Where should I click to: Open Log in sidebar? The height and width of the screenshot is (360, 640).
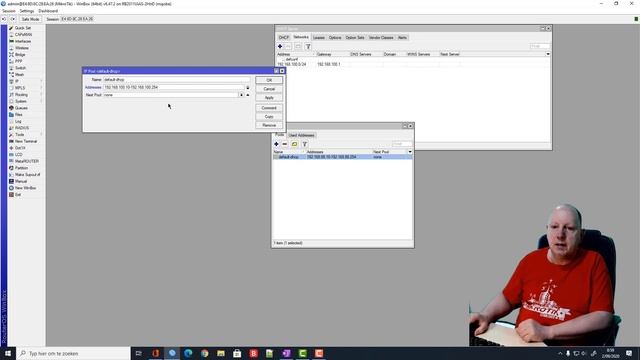(x=18, y=122)
